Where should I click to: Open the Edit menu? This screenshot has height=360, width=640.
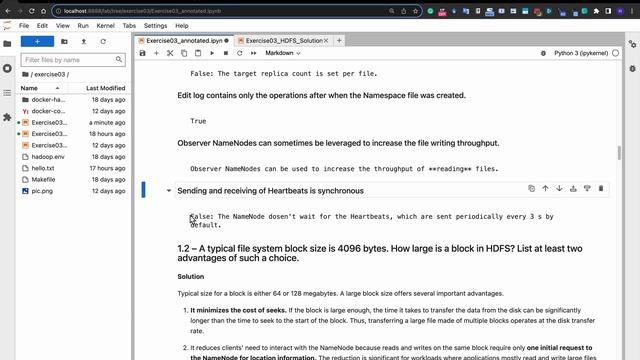click(42, 26)
